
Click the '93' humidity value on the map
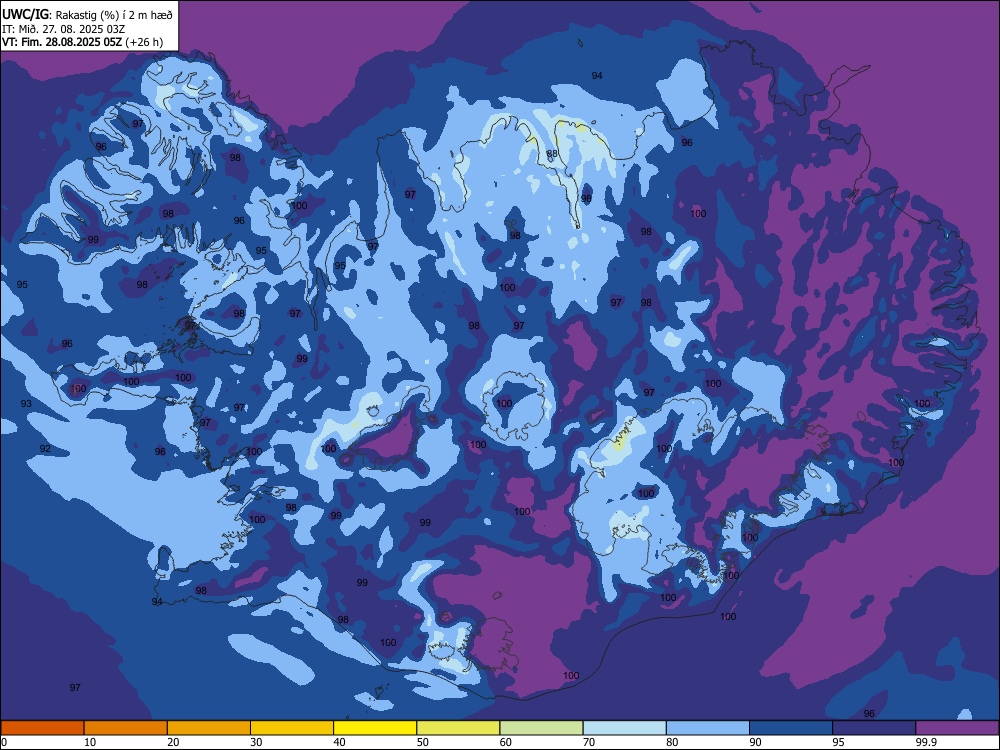26,404
